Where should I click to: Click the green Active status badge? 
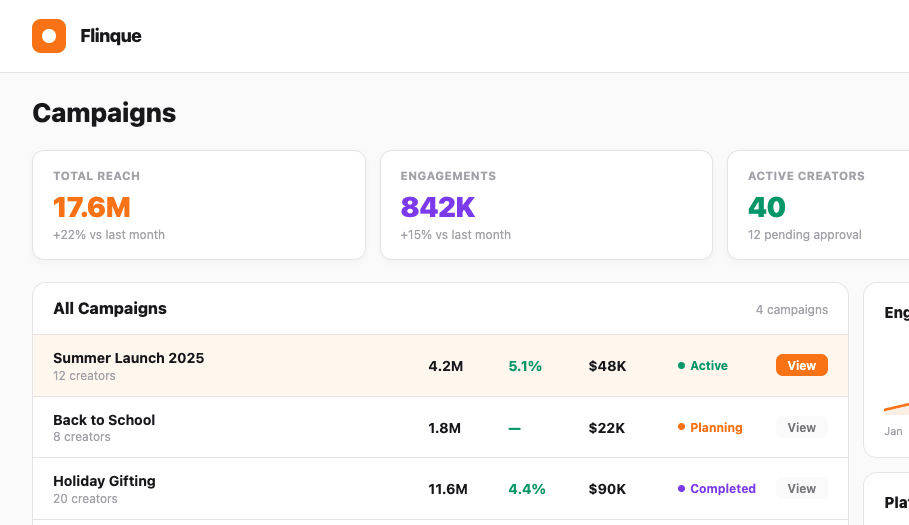[x=703, y=366]
